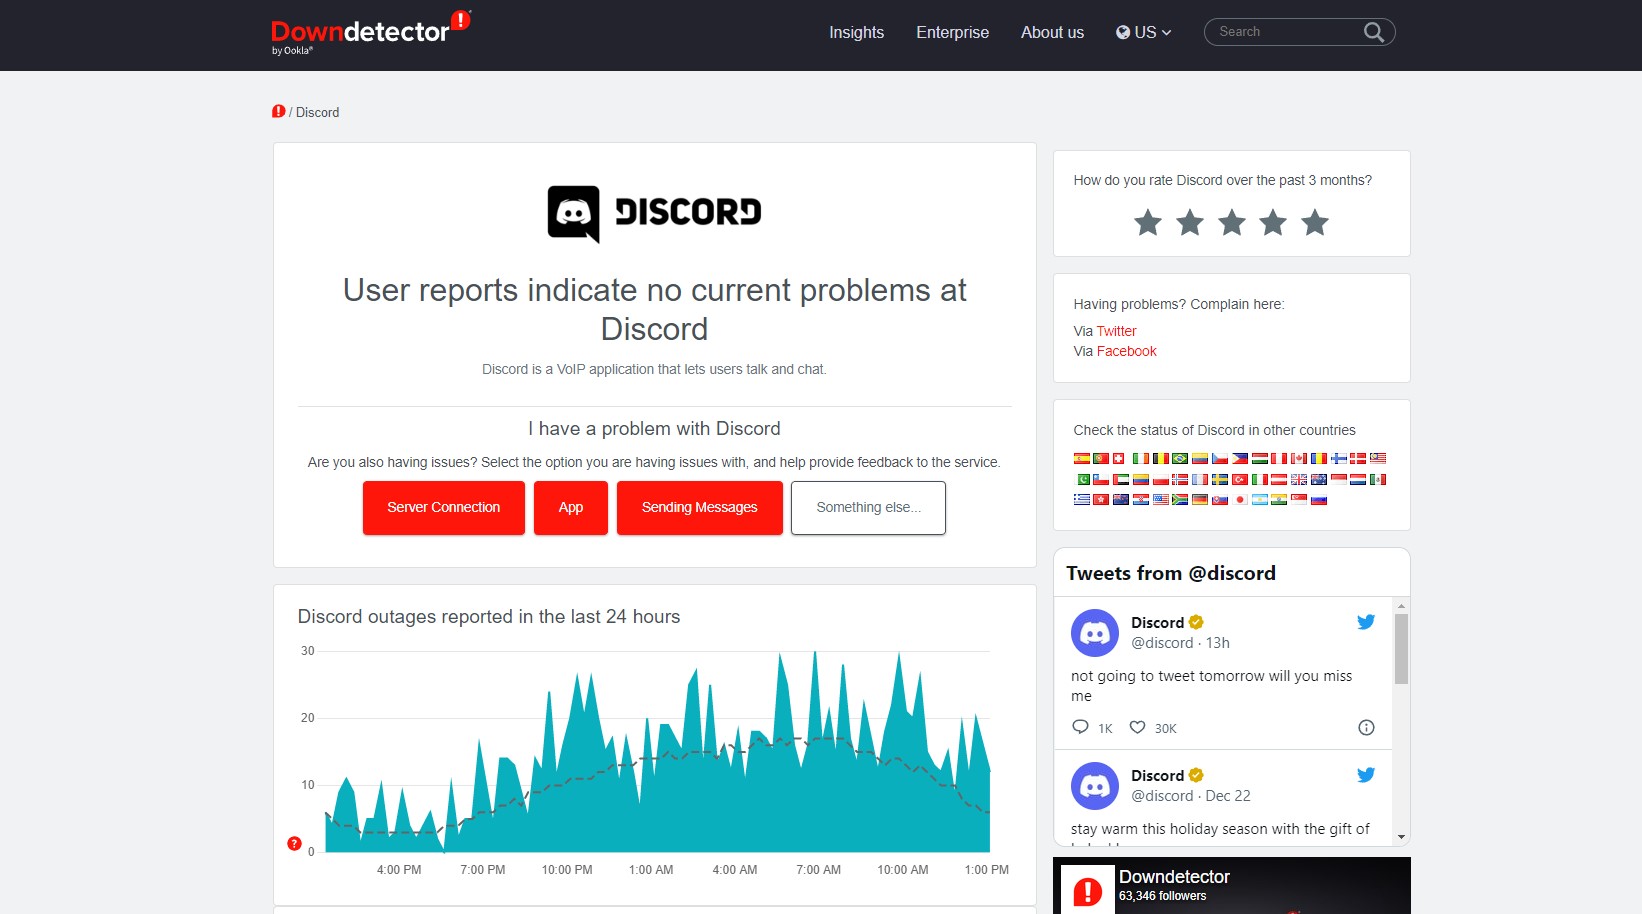Open the US country dropdown

[1144, 32]
